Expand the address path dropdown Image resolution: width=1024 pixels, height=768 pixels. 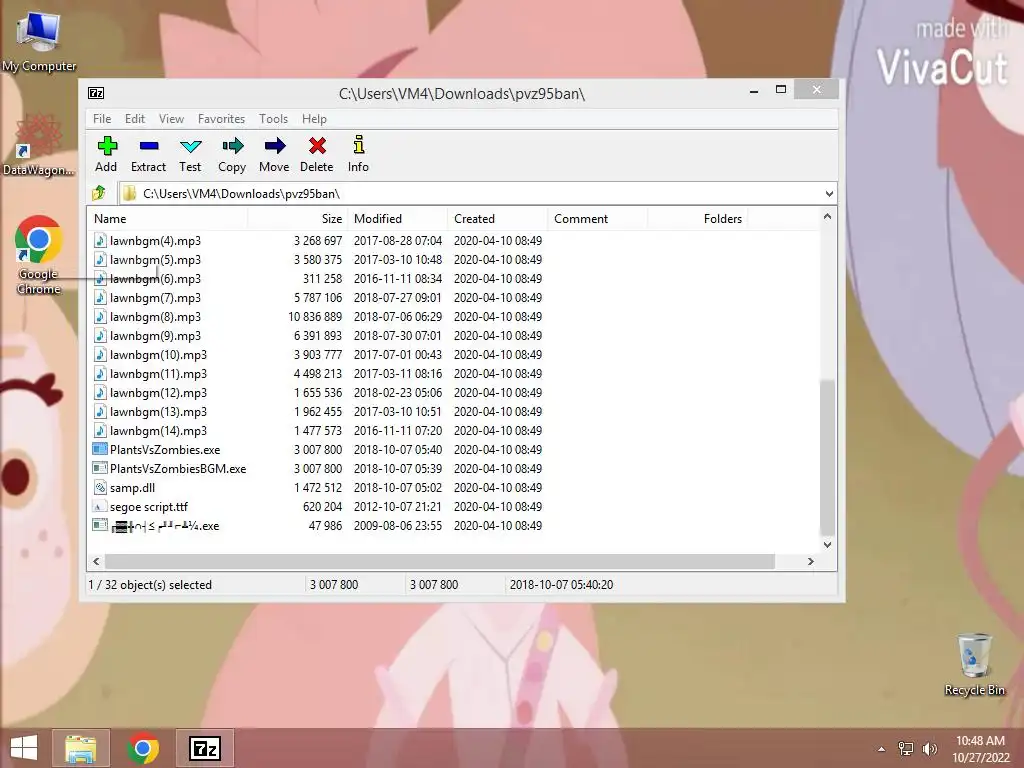coord(829,193)
